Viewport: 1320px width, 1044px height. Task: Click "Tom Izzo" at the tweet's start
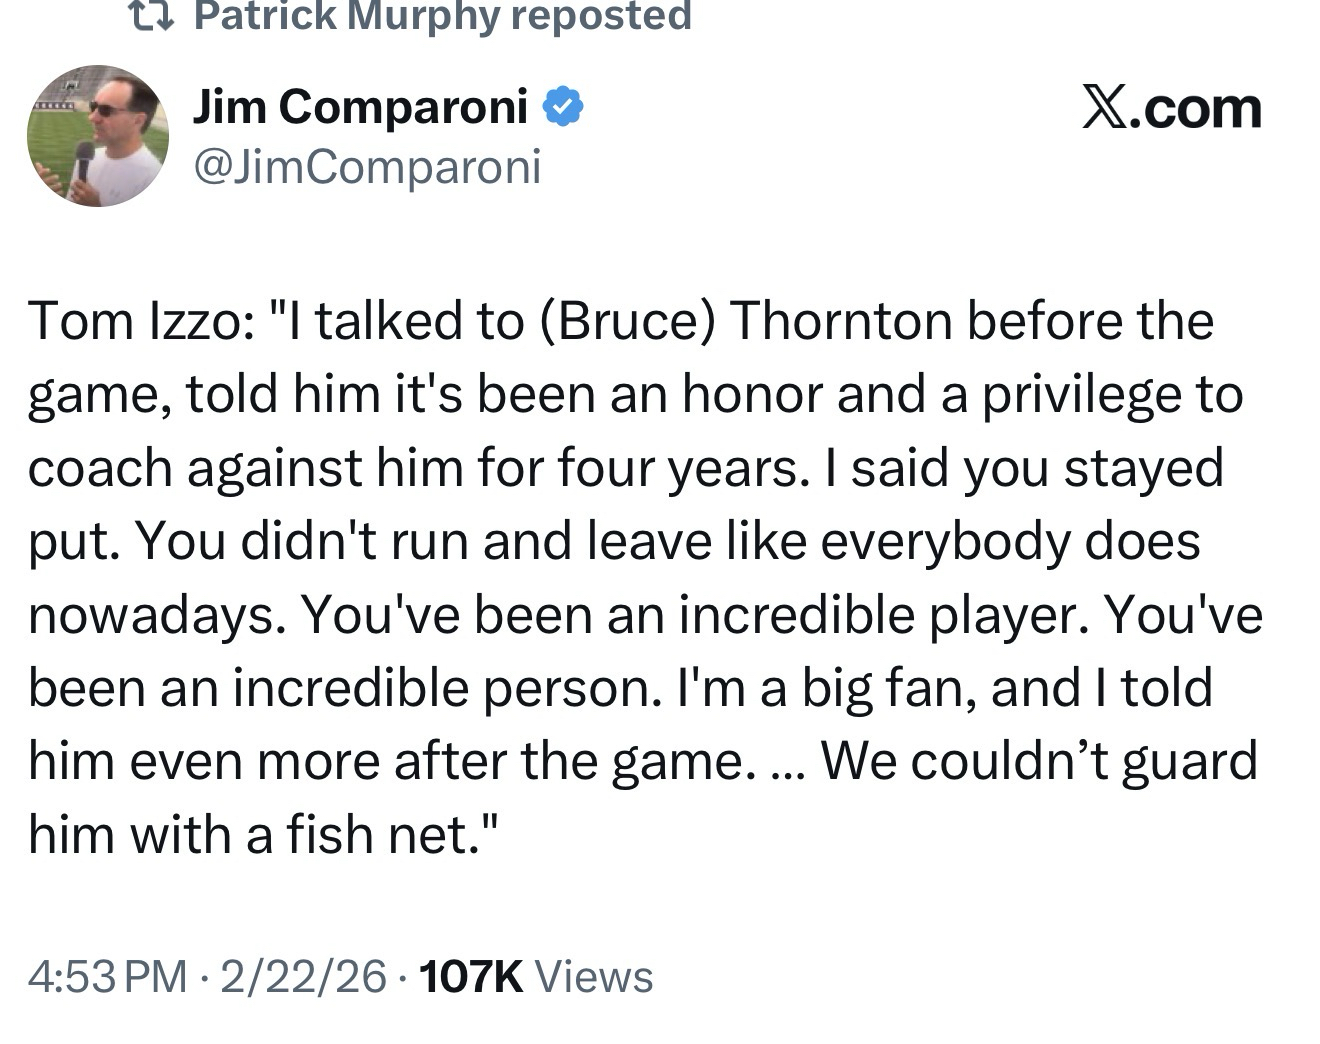point(131,321)
